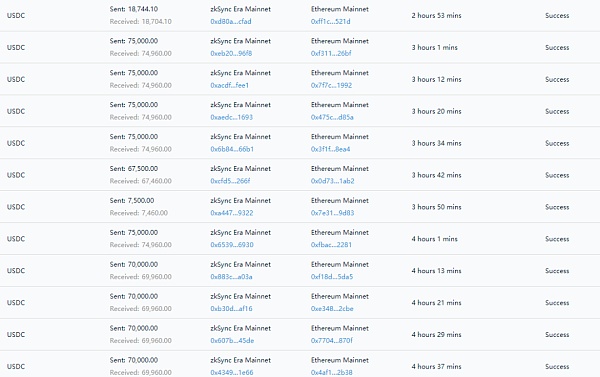This screenshot has width=600, height=377.
Task: Open Ethereum address 0x7e31...9d83
Action: coord(333,213)
